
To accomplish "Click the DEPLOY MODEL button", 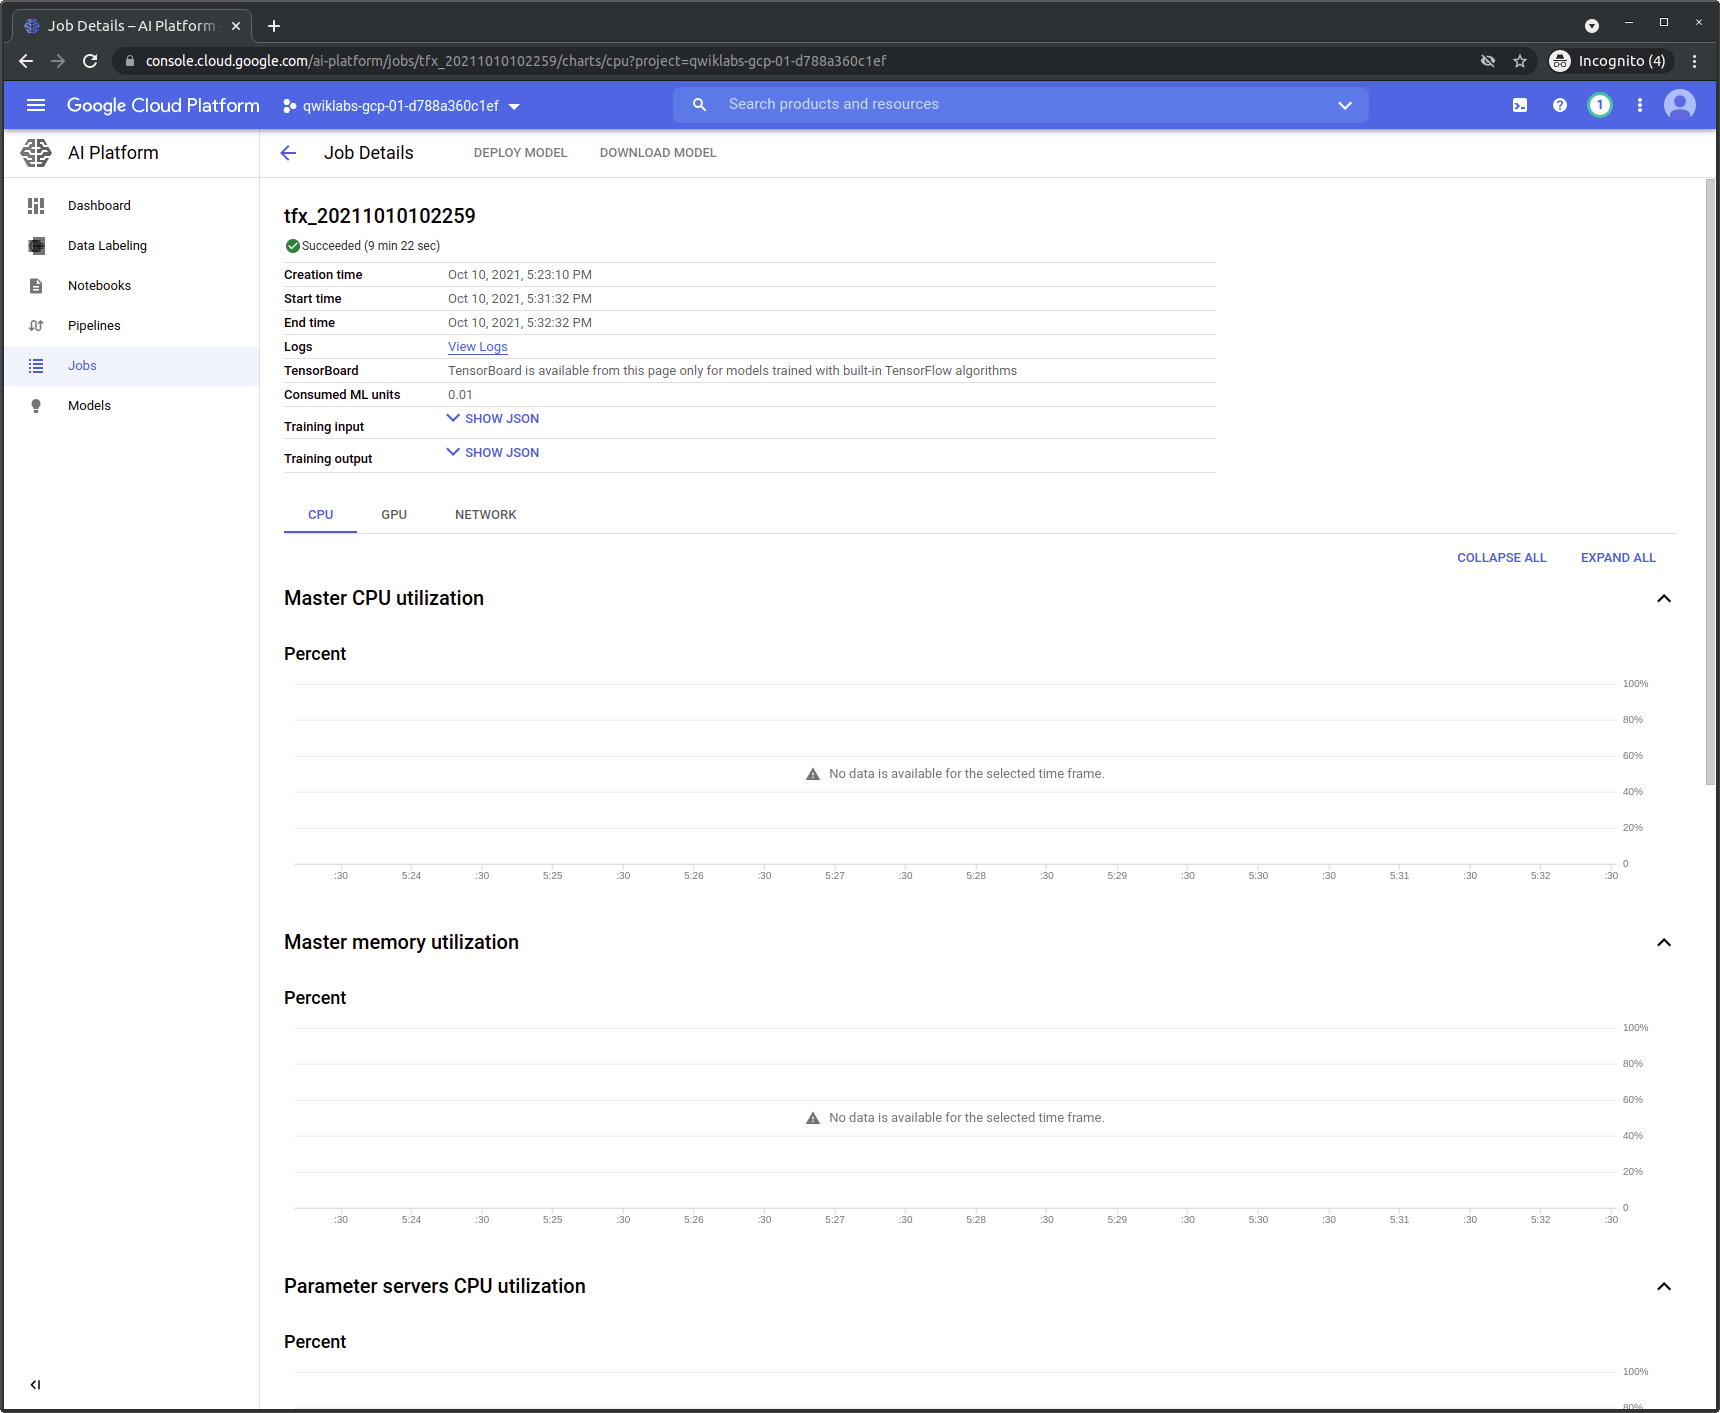I will (520, 153).
